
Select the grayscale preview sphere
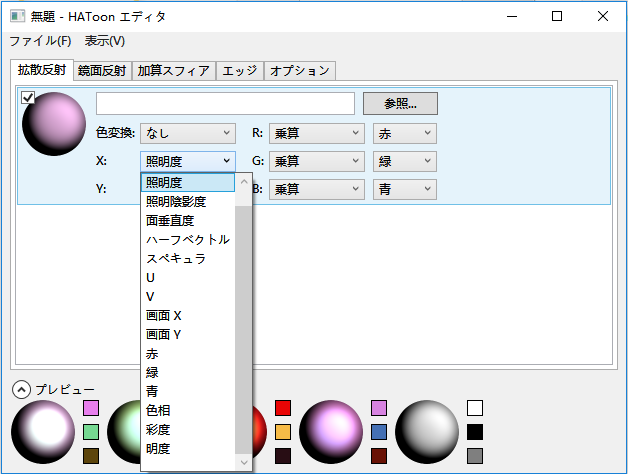pyautogui.click(x=427, y=432)
